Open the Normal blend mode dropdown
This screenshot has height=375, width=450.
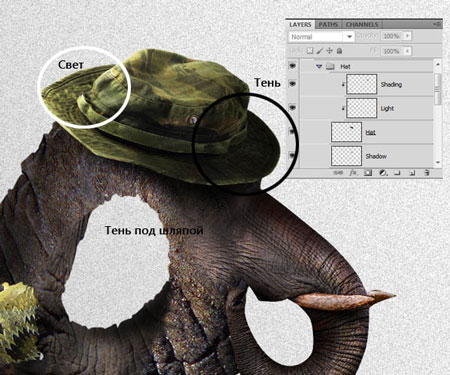coord(321,36)
